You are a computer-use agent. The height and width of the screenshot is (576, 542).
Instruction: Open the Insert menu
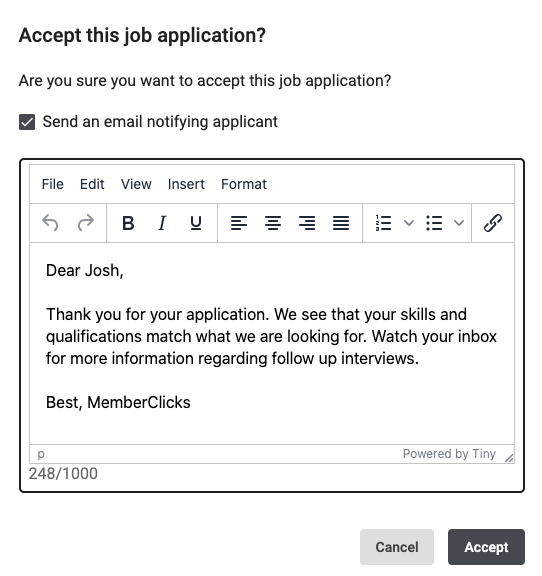tap(186, 184)
